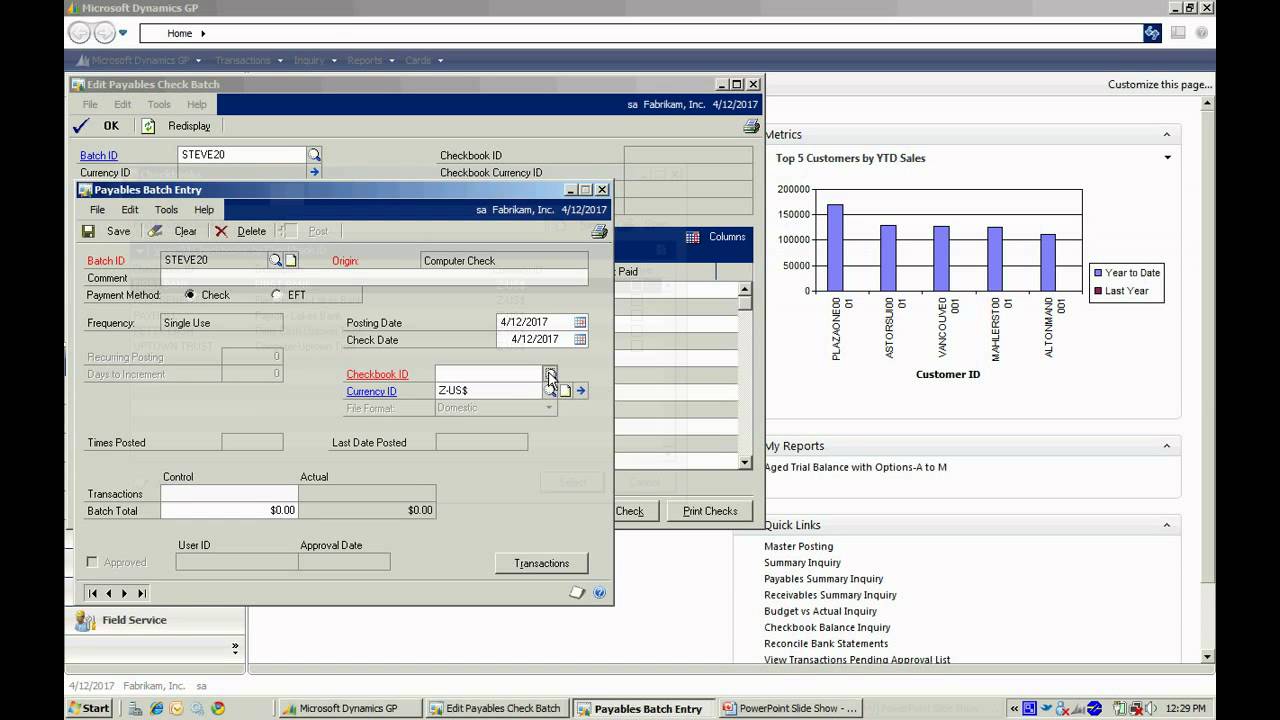The height and width of the screenshot is (720, 1280).
Task: Go to previous record navigation arrow
Action: tap(109, 593)
